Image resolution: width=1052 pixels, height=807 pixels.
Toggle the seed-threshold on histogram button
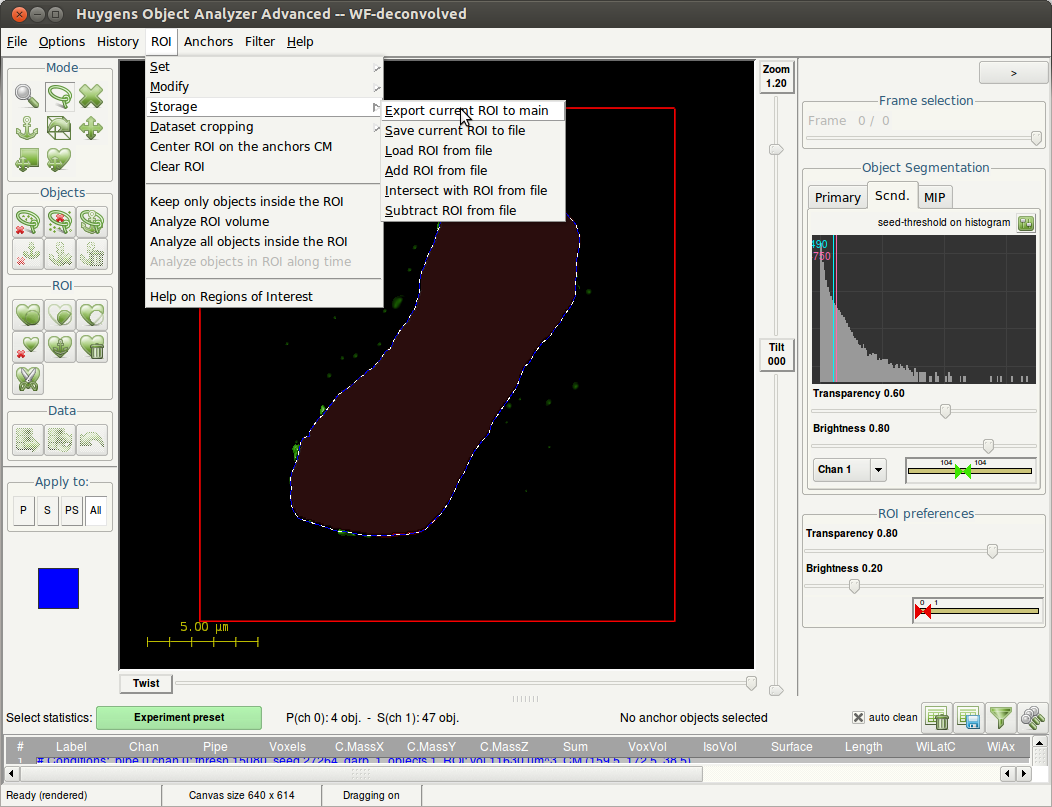point(1026,223)
